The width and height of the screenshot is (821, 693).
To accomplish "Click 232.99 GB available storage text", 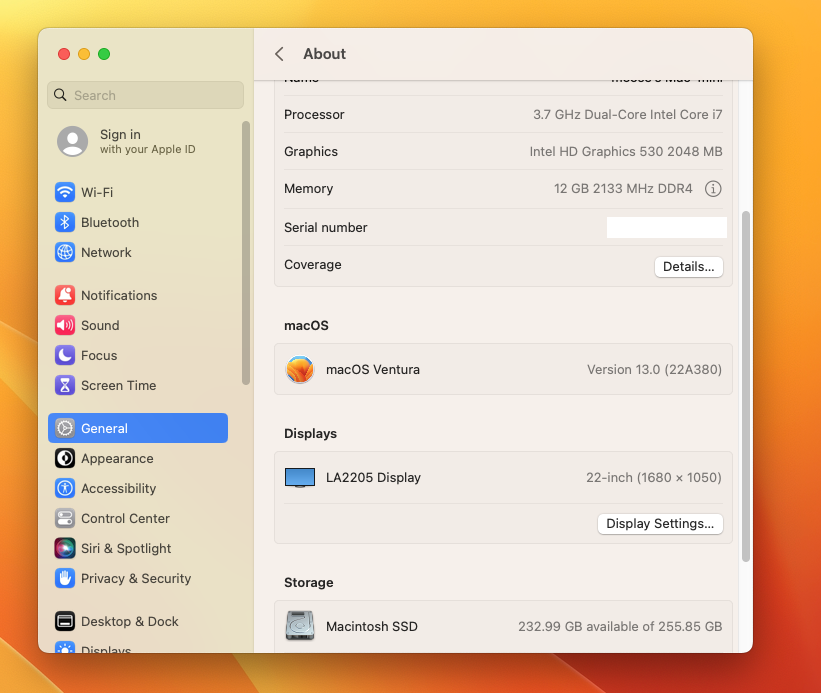I will coord(620,626).
